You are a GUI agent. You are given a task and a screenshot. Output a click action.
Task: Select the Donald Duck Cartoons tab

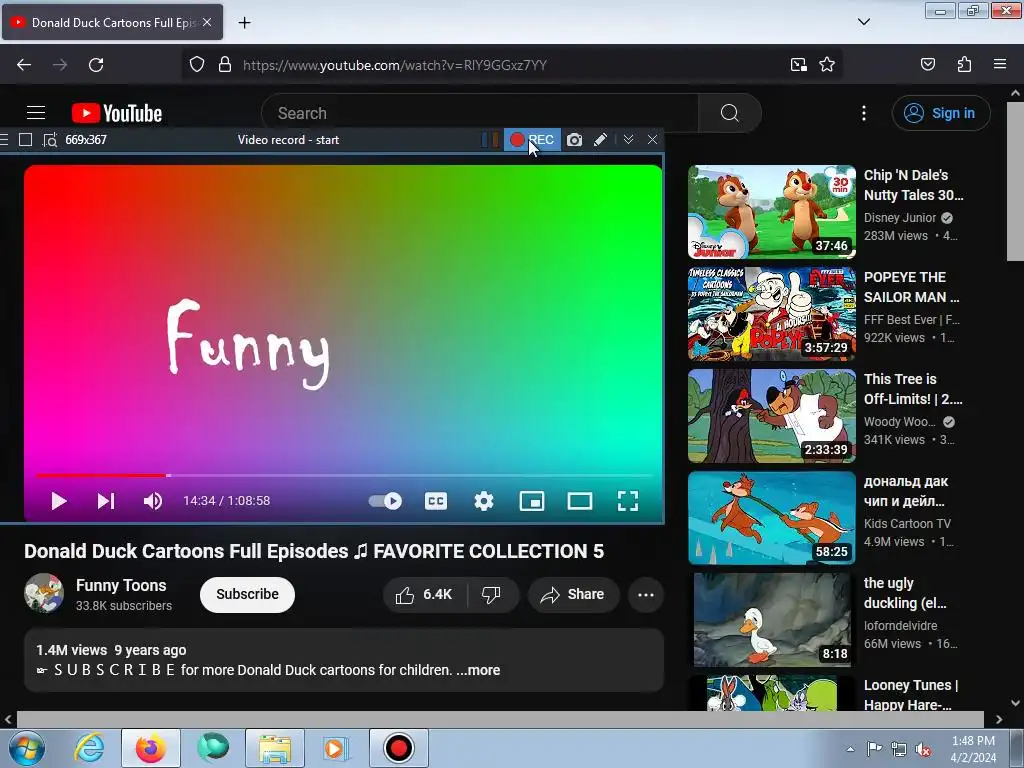click(112, 23)
